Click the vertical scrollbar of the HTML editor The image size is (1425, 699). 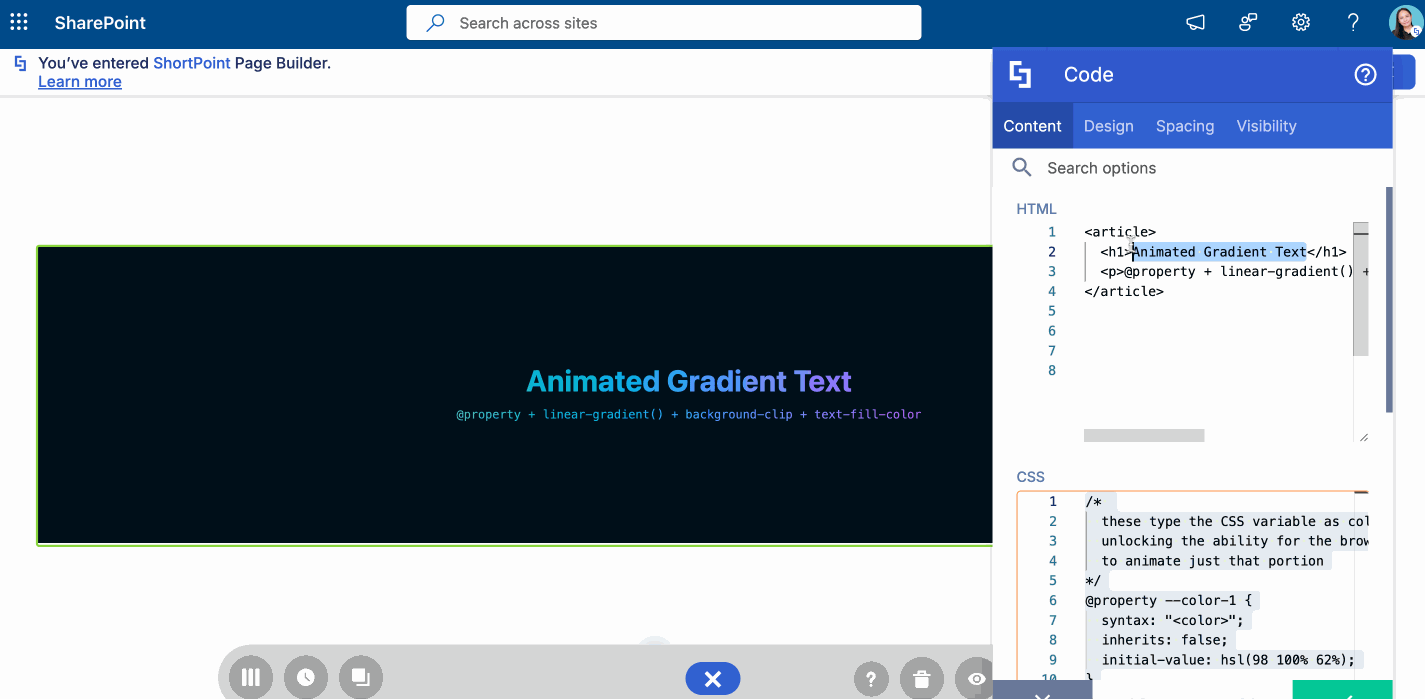click(x=1360, y=290)
